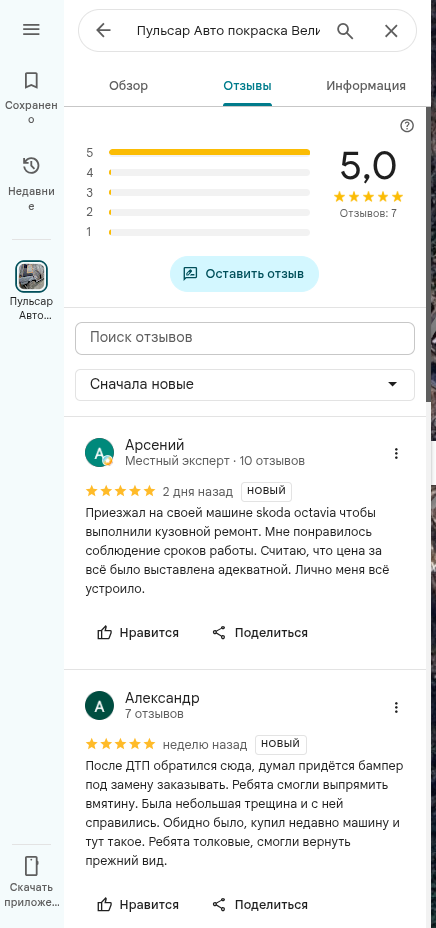436x928 pixels.
Task: Click the Оставить отзыв button
Action: [x=244, y=274]
